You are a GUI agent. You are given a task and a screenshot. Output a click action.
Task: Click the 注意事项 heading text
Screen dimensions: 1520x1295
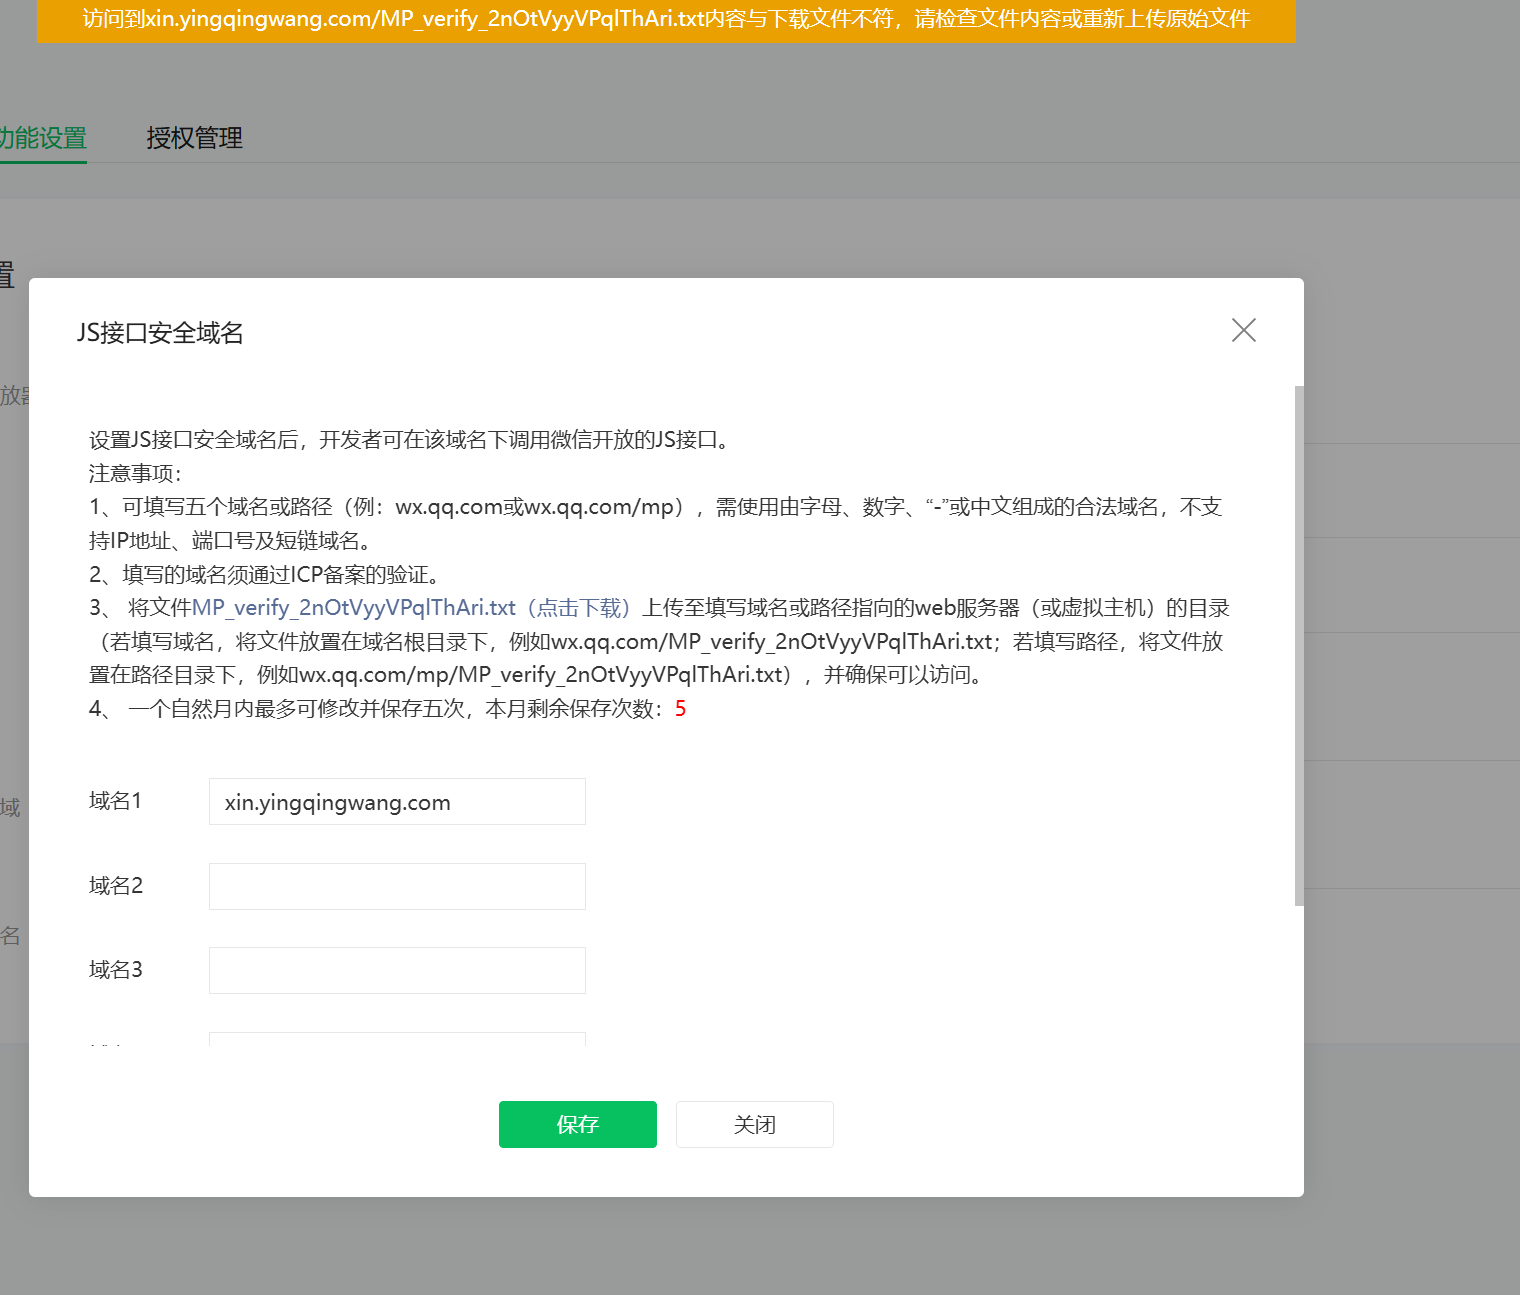135,474
